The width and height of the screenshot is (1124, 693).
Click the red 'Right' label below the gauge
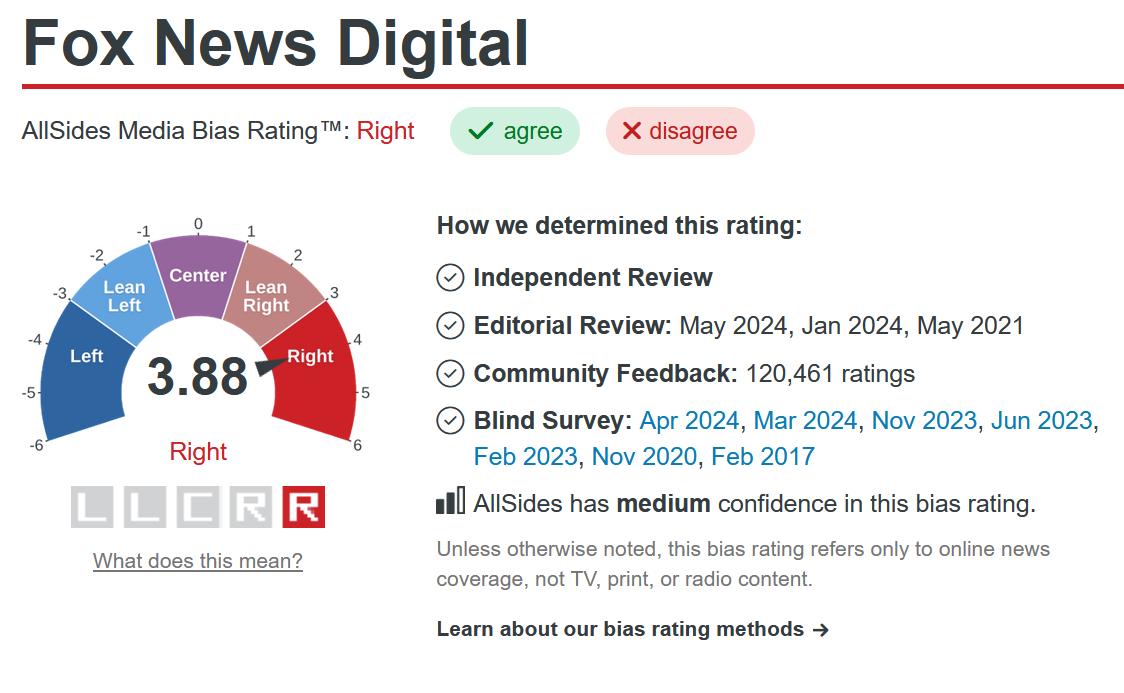(198, 451)
